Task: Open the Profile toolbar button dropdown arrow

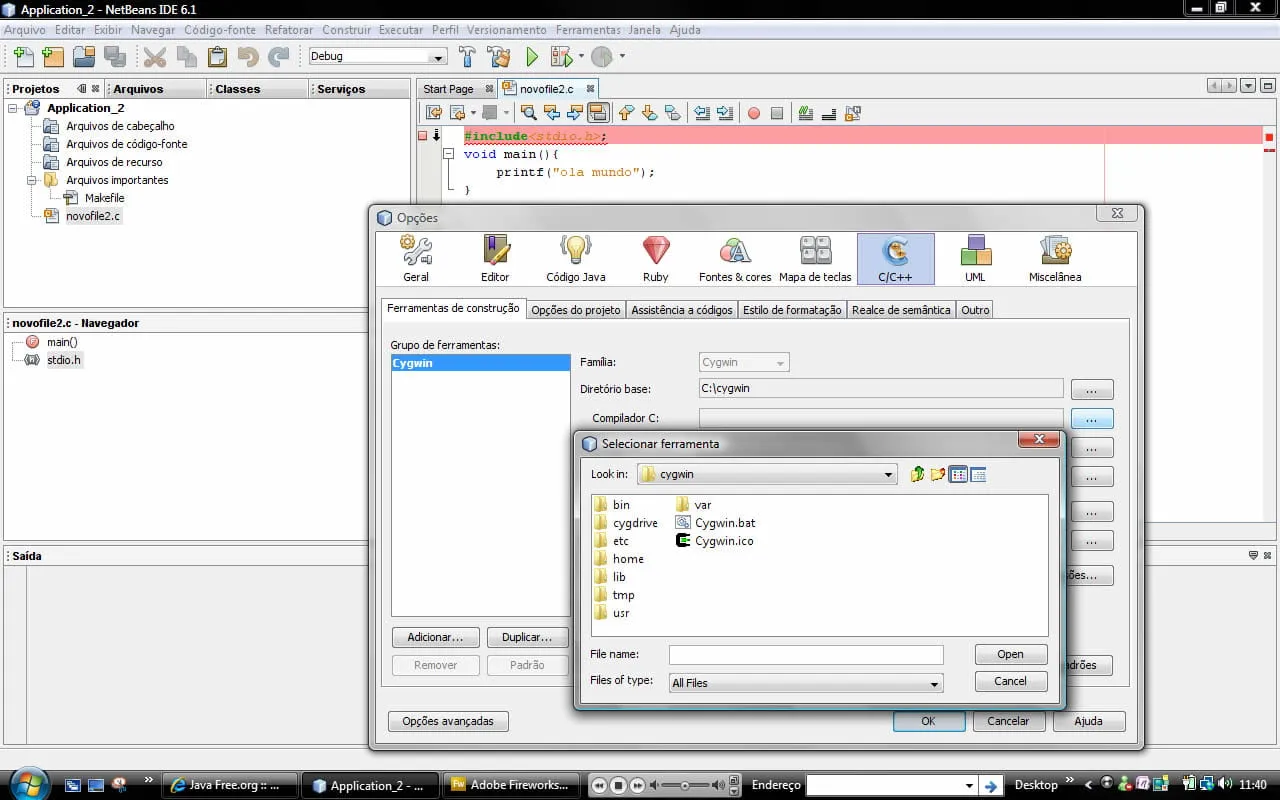Action: (x=622, y=56)
